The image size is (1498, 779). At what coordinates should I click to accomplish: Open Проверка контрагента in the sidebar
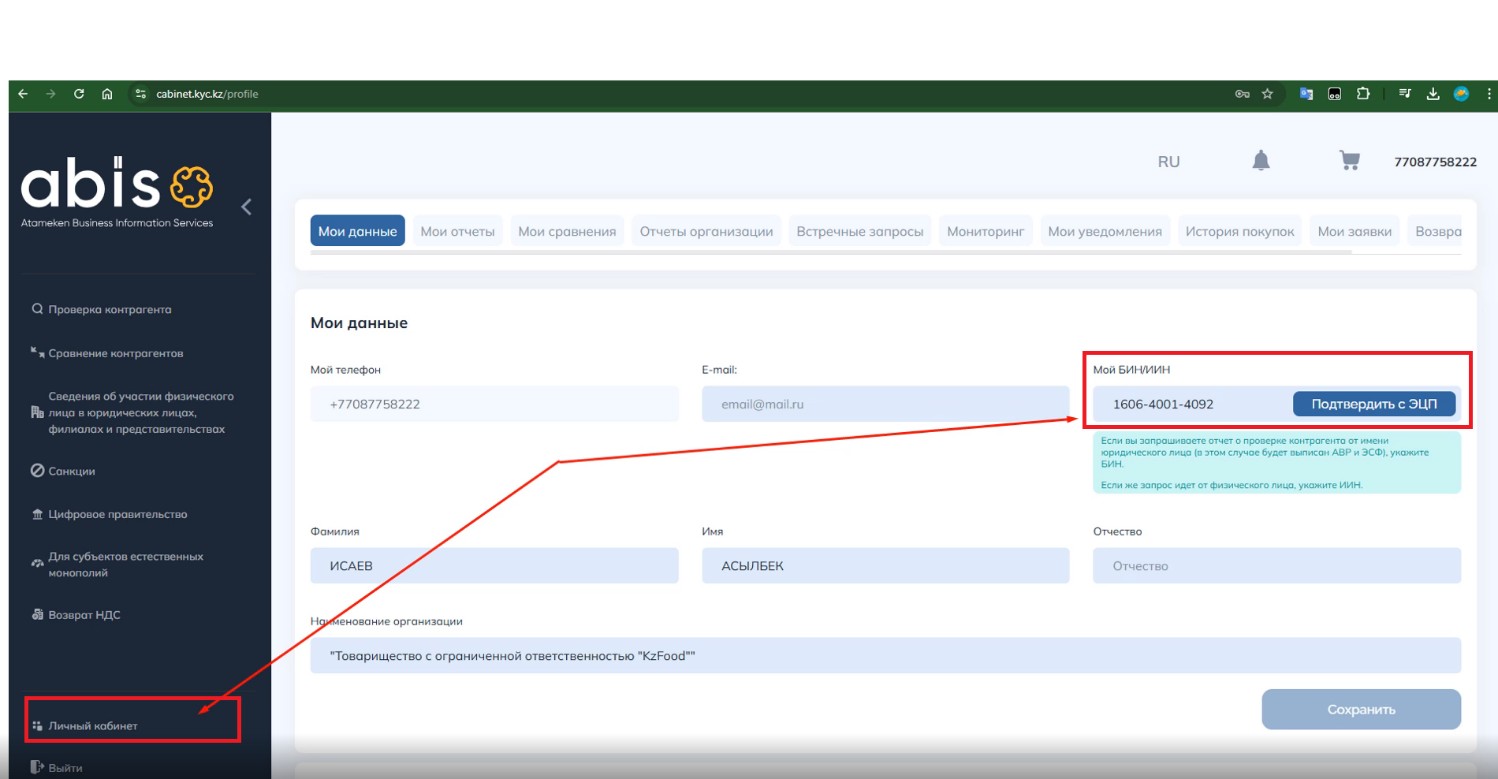109,310
